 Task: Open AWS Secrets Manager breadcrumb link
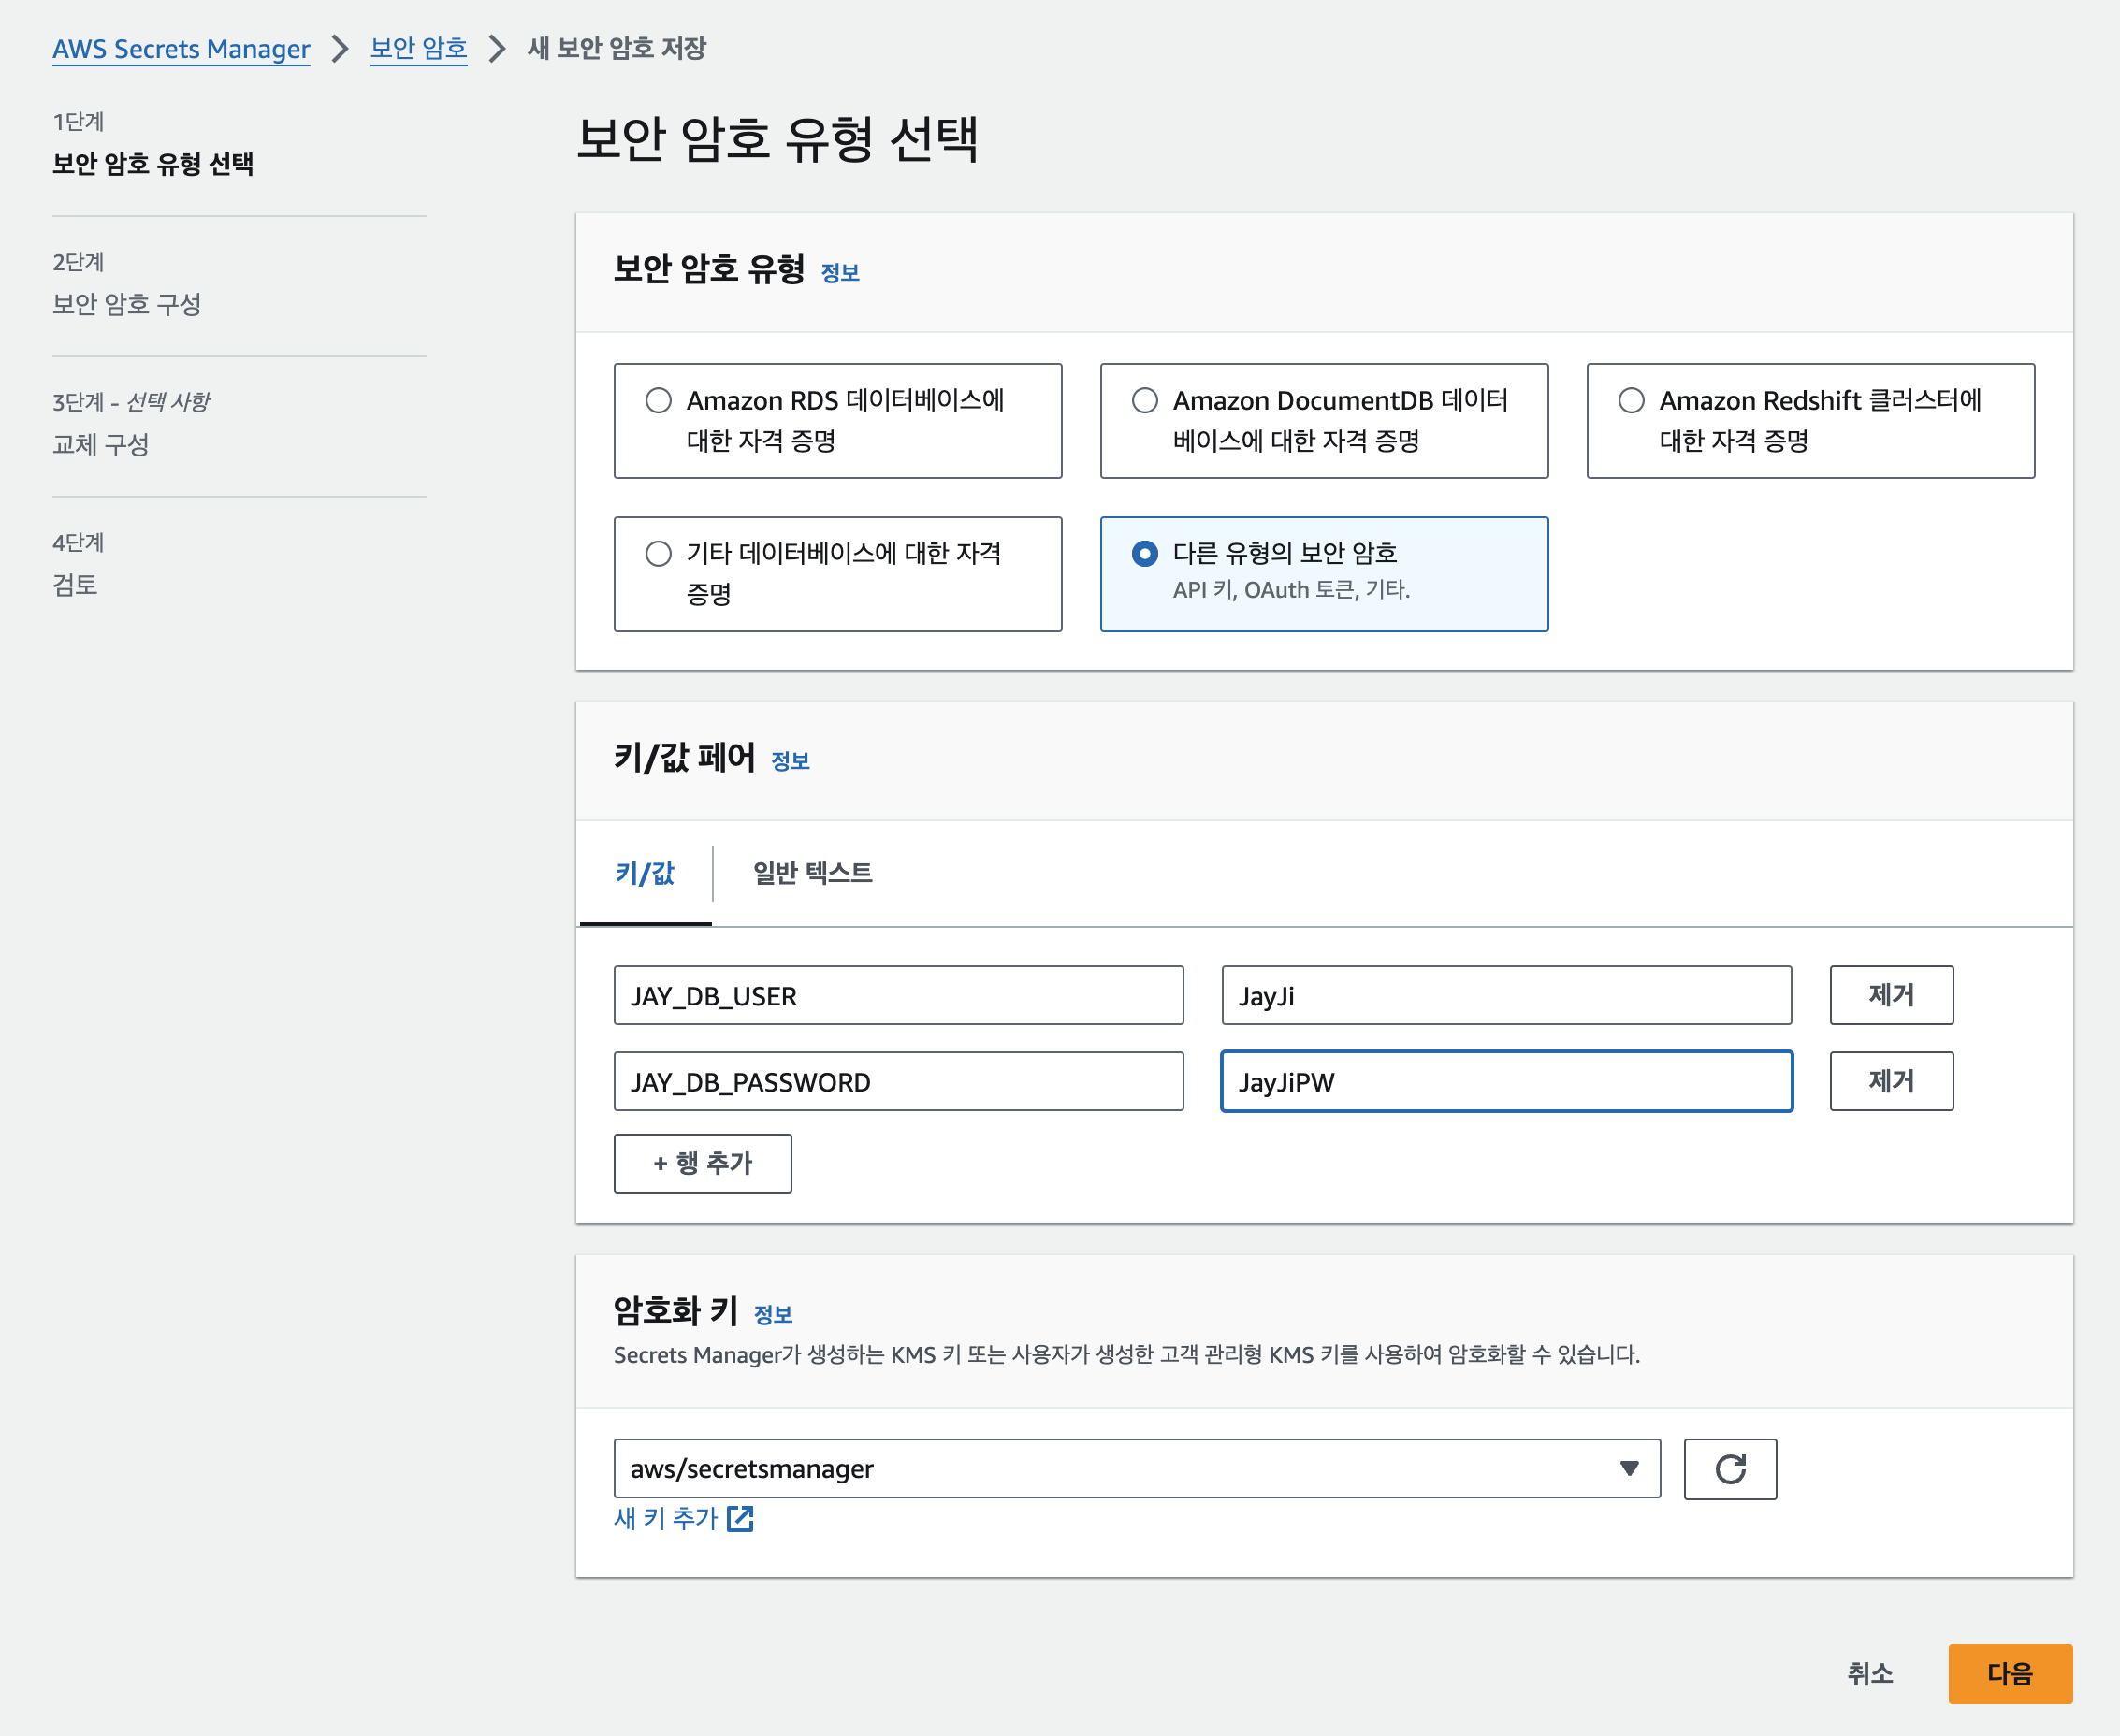click(x=181, y=48)
